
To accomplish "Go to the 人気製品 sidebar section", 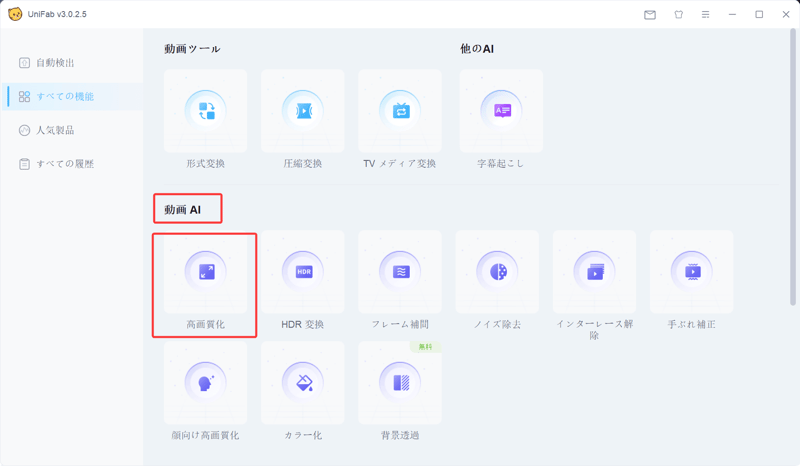I will (x=55, y=130).
